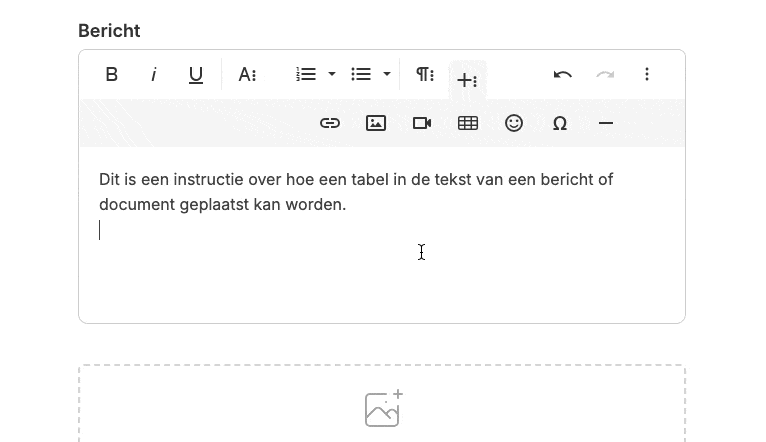Insert an ordered numbered list
Viewport: 766px width, 442px height.
[306, 74]
